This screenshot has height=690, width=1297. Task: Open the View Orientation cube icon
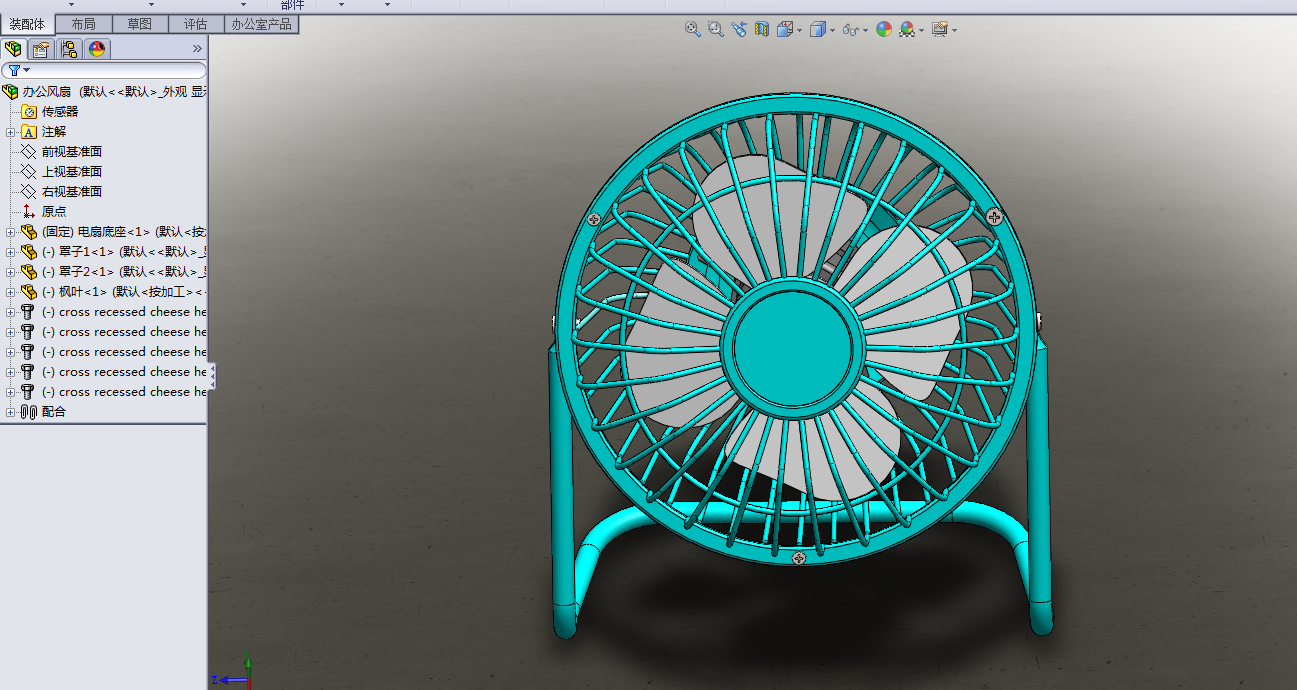[785, 30]
